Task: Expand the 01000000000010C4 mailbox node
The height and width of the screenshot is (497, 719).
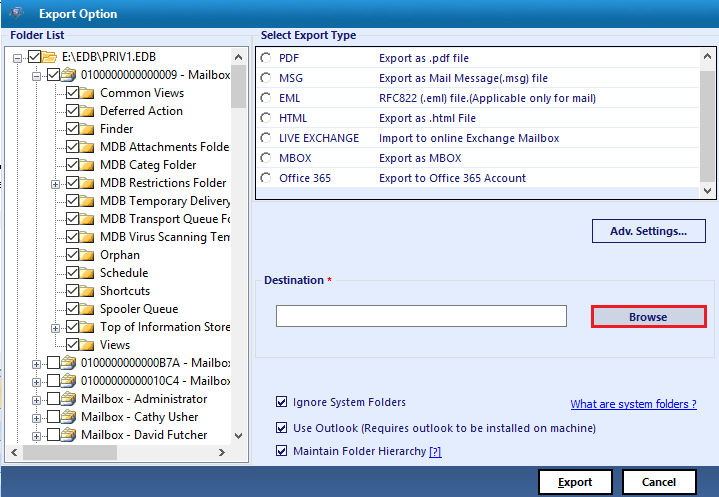Action: [36, 382]
